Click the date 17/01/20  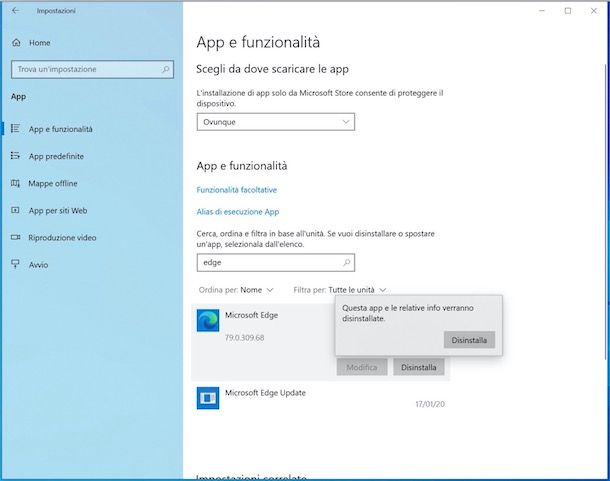[430, 404]
